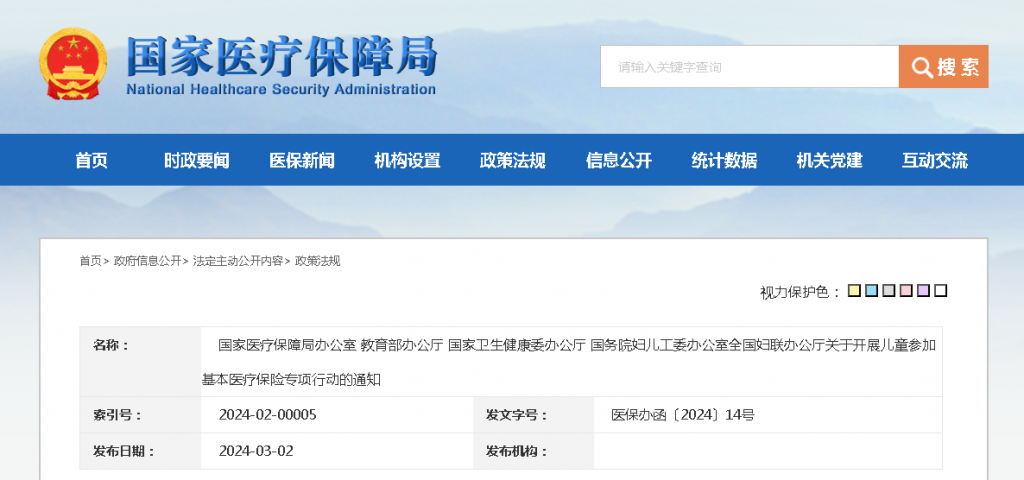Screen dimensions: 1024x480
Task: Open the 首页 navigation item
Action: coord(91,160)
